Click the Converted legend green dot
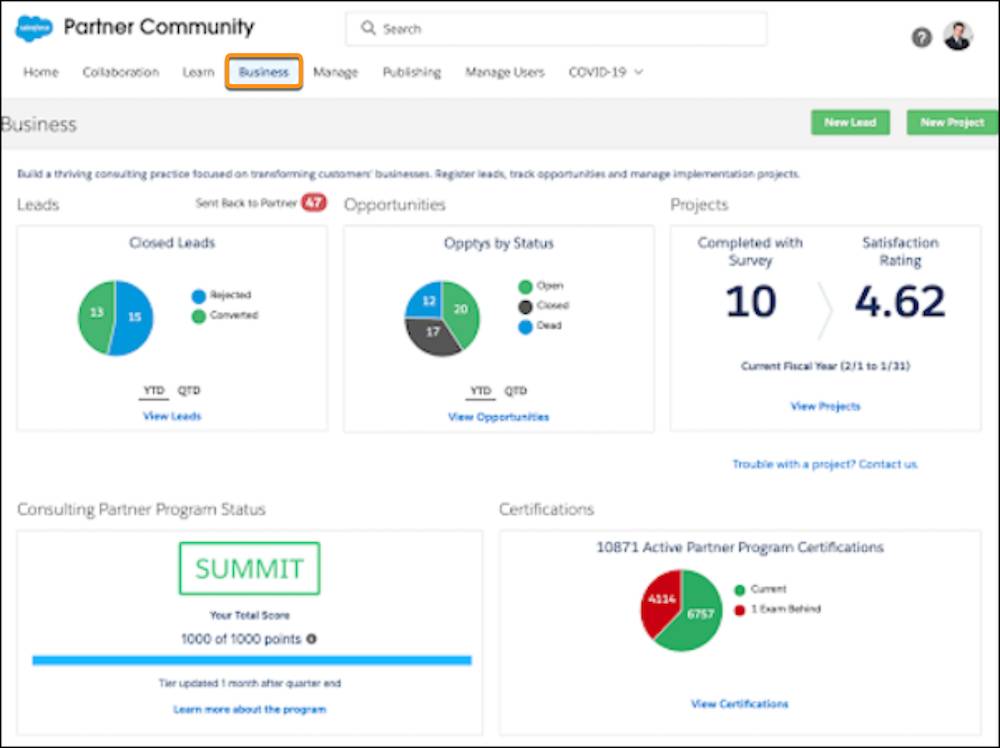The width and height of the screenshot is (1000, 748). point(199,316)
